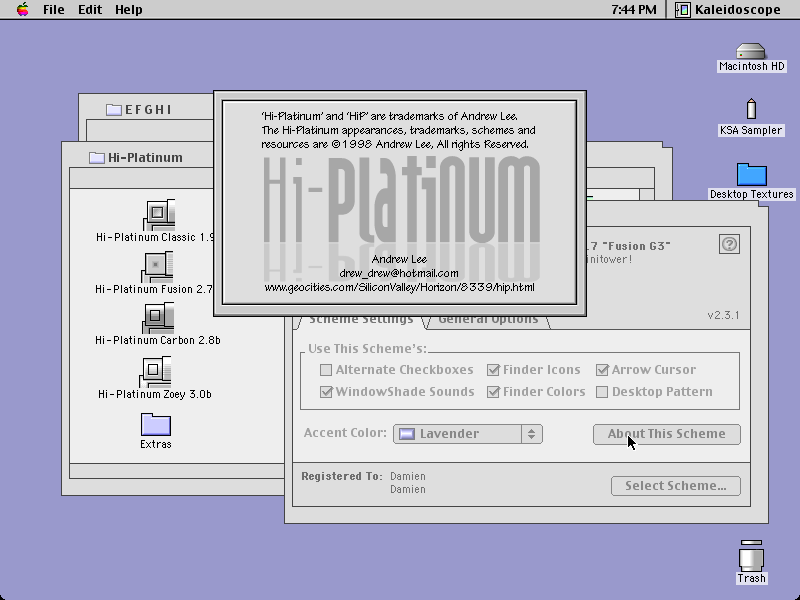Viewport: 800px width, 600px height.
Task: Click the 7:44 PM menu bar clock
Action: point(634,10)
